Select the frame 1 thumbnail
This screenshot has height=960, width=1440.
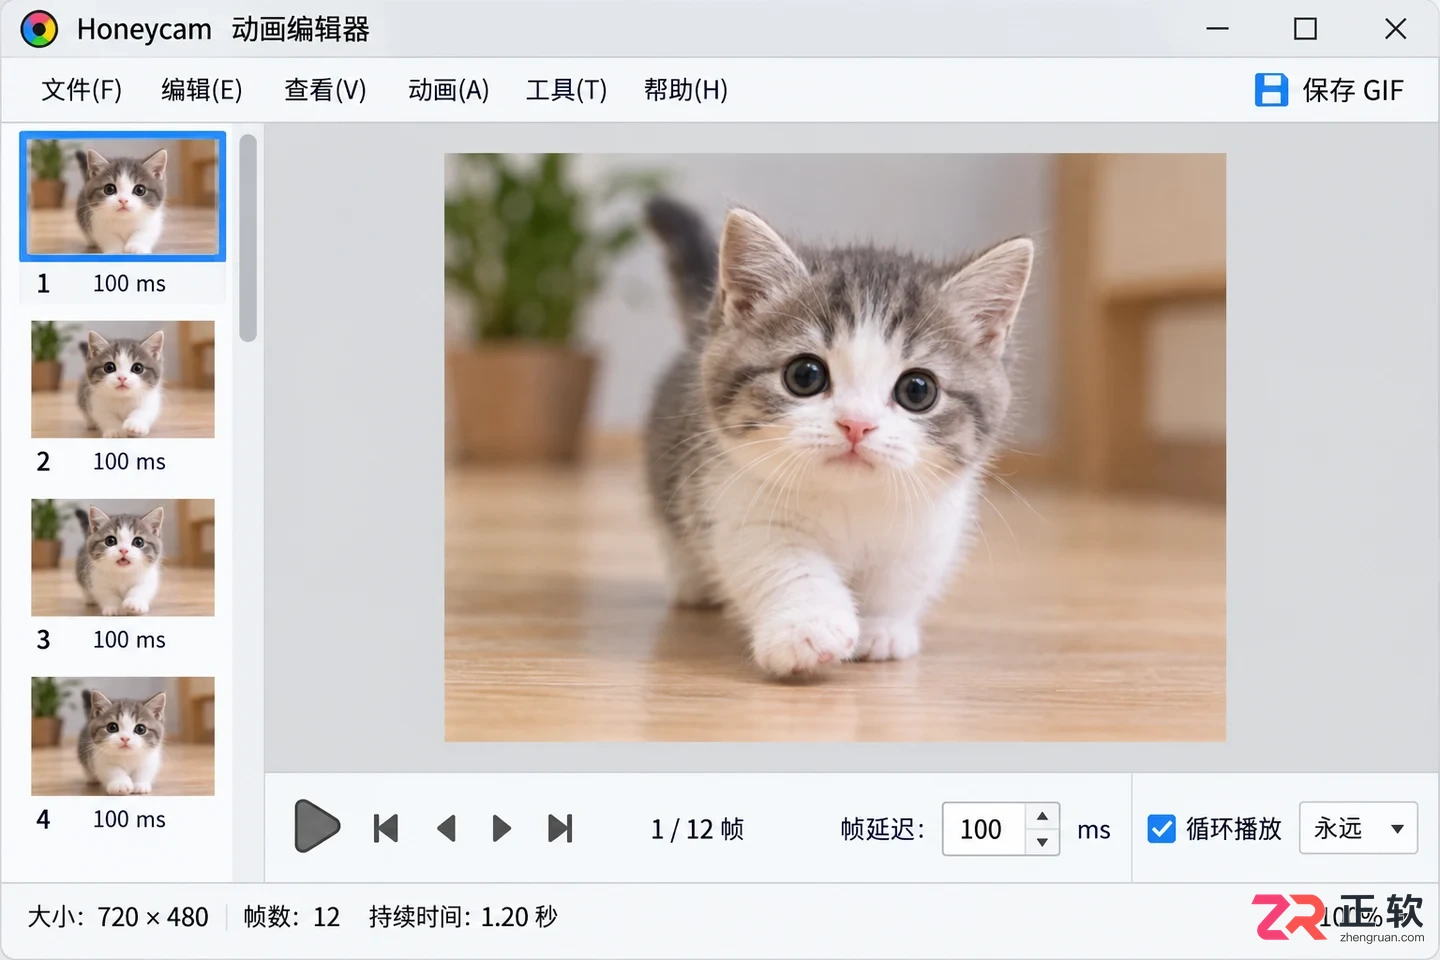tap(123, 196)
